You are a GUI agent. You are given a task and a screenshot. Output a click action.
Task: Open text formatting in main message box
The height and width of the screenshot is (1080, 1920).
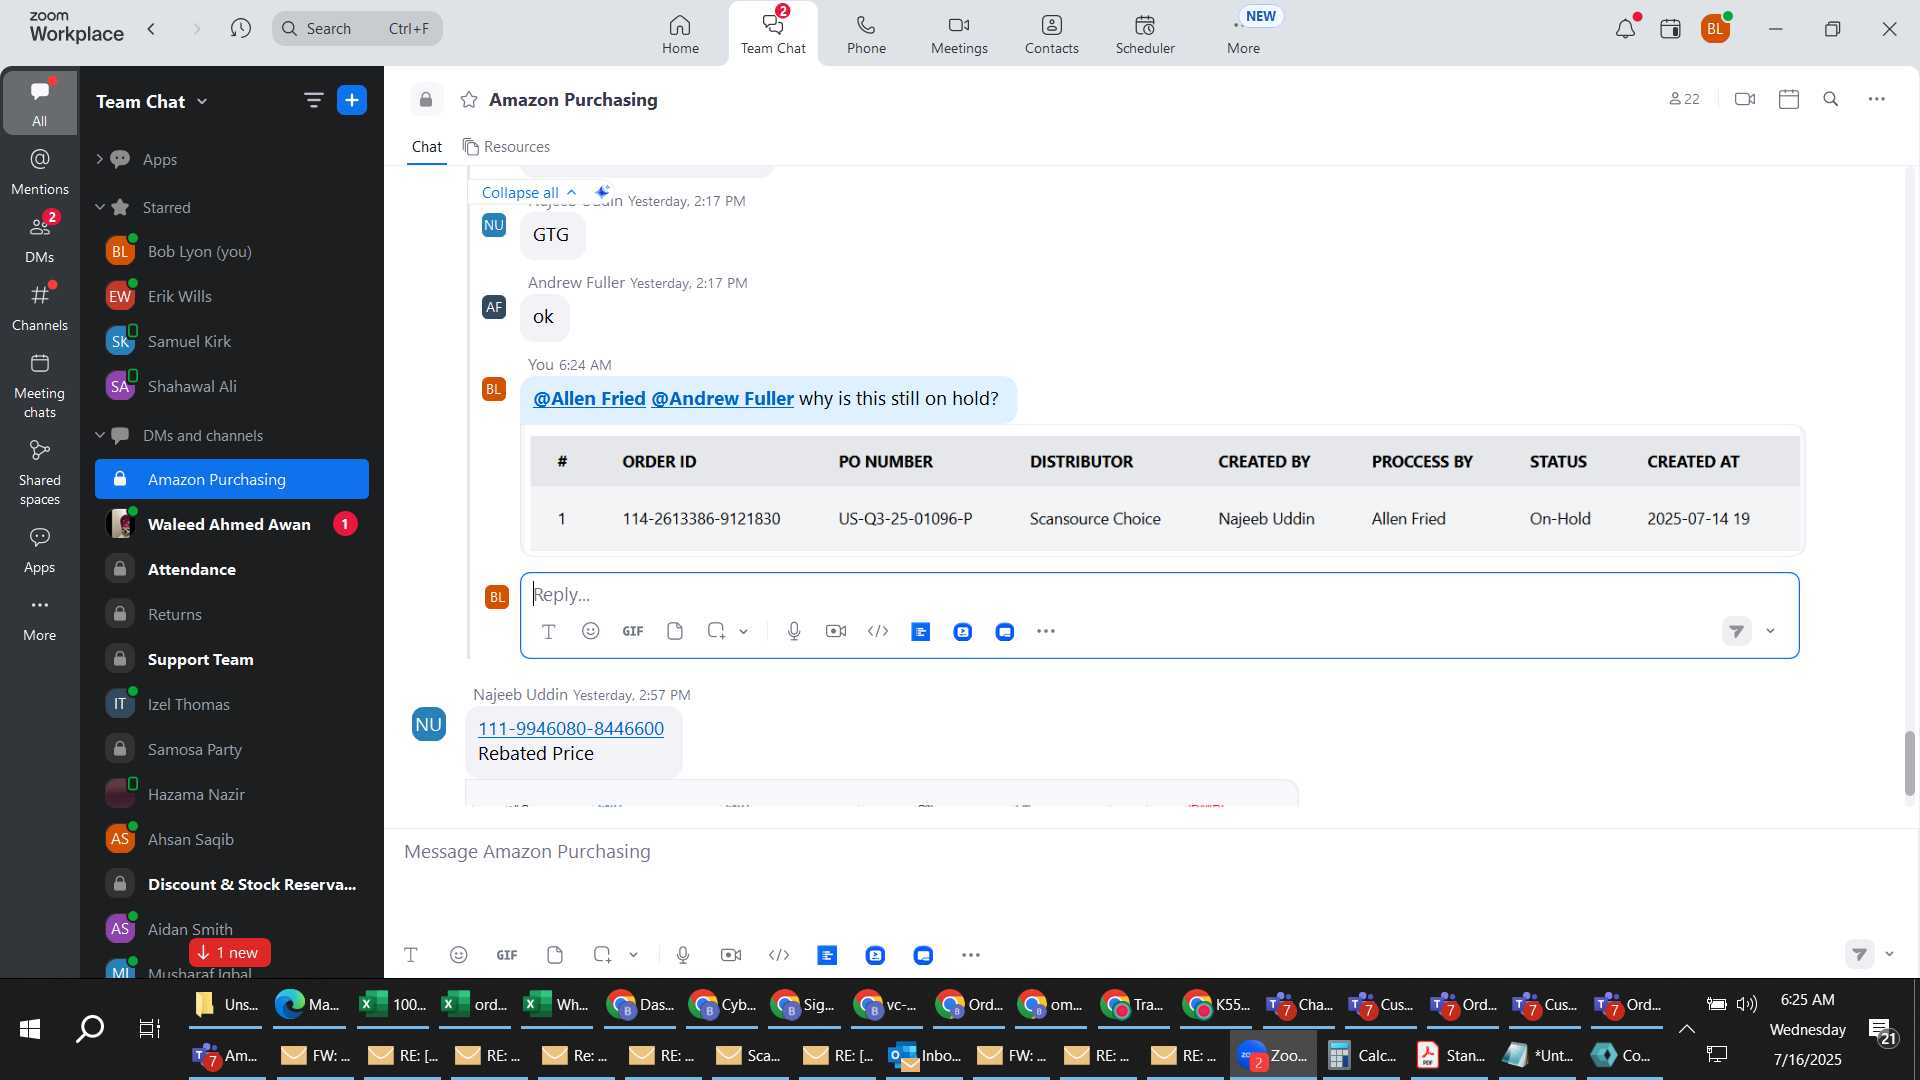[x=411, y=955]
